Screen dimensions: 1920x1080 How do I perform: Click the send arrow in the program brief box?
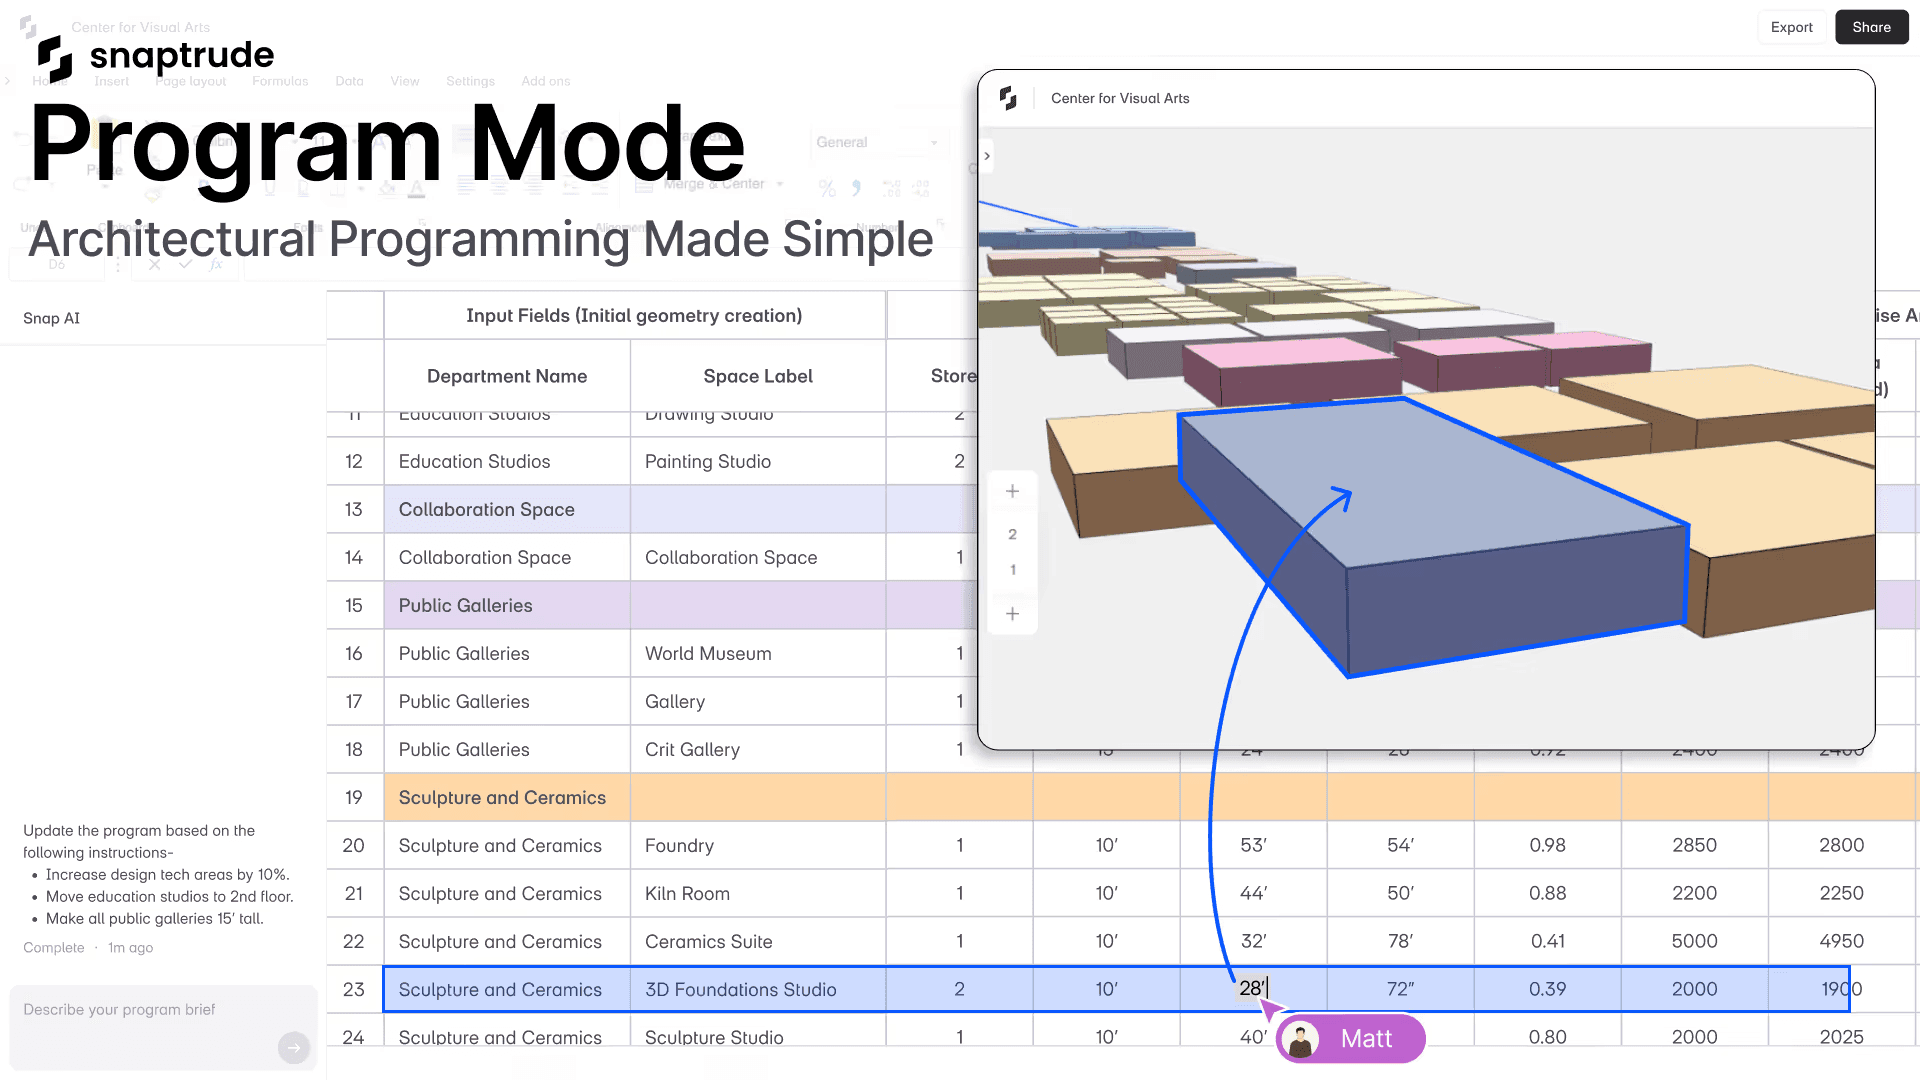click(293, 1048)
